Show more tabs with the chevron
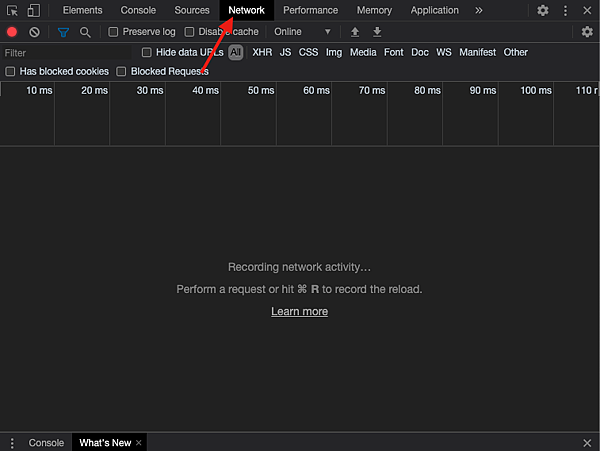This screenshot has width=600, height=451. [478, 10]
